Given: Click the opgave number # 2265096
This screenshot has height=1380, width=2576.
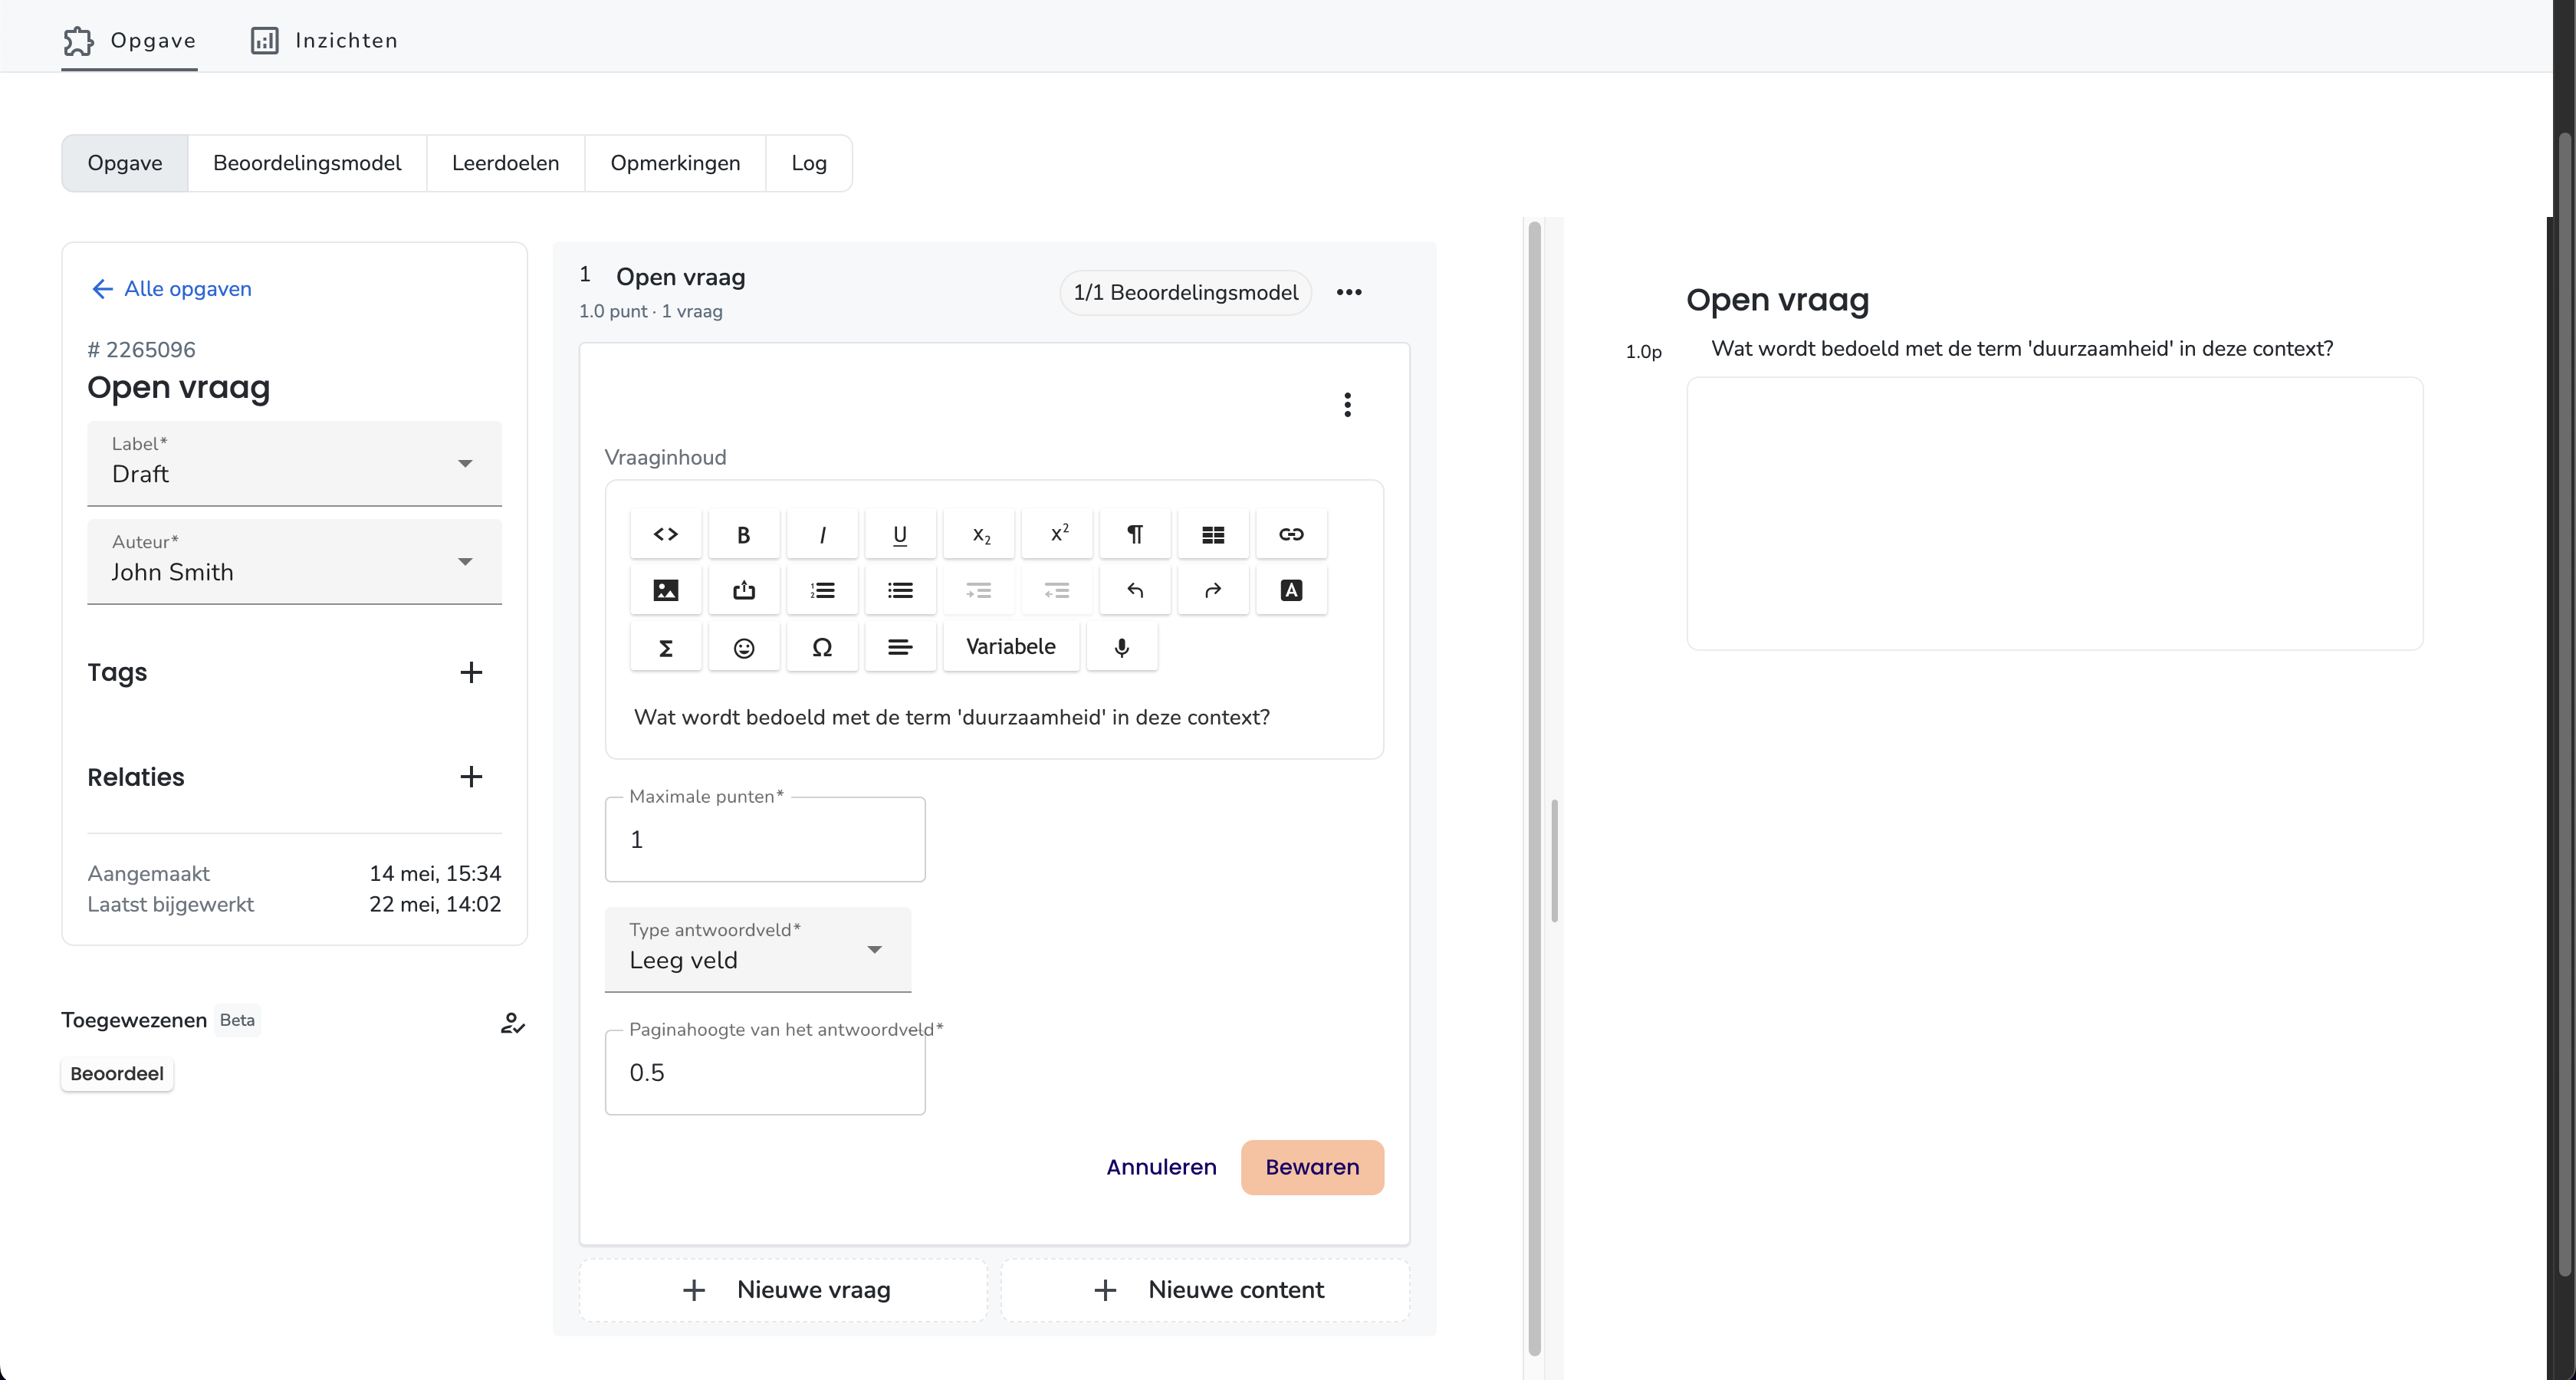Looking at the screenshot, I should (x=141, y=350).
